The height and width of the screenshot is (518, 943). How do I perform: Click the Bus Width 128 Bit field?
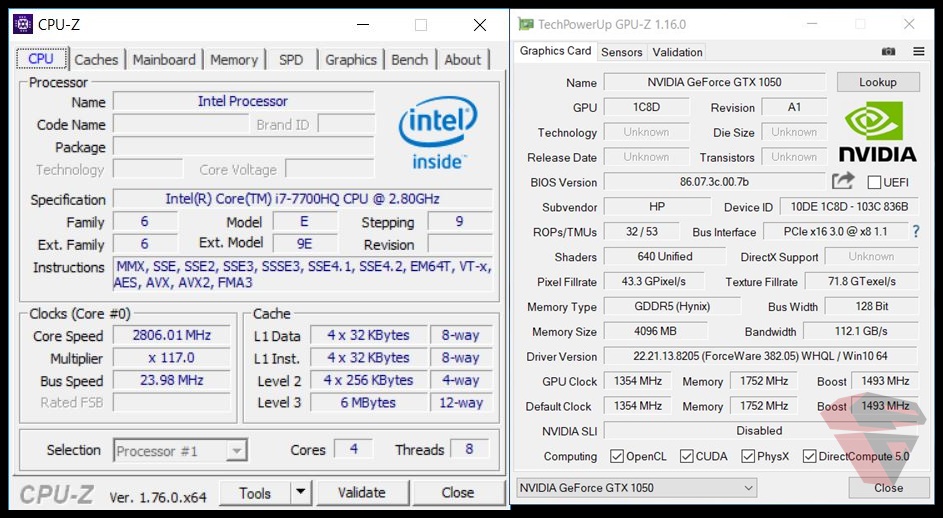click(871, 306)
